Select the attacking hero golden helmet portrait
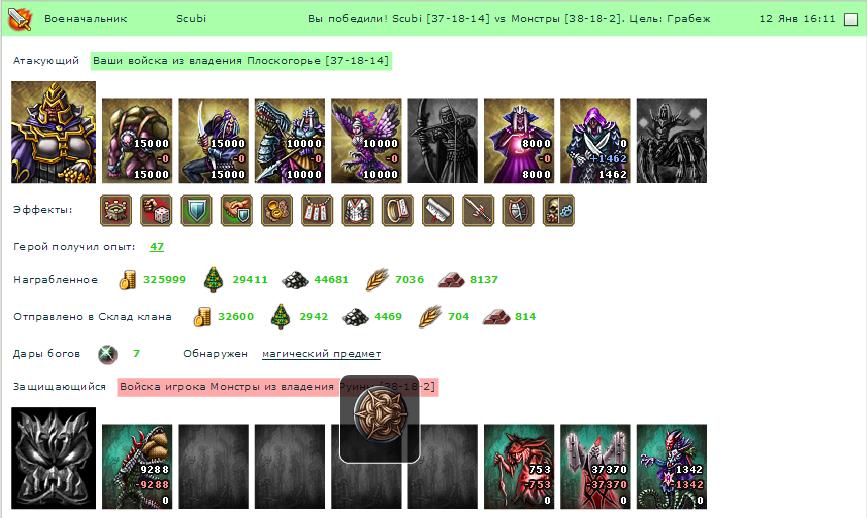This screenshot has width=867, height=518. (54, 132)
